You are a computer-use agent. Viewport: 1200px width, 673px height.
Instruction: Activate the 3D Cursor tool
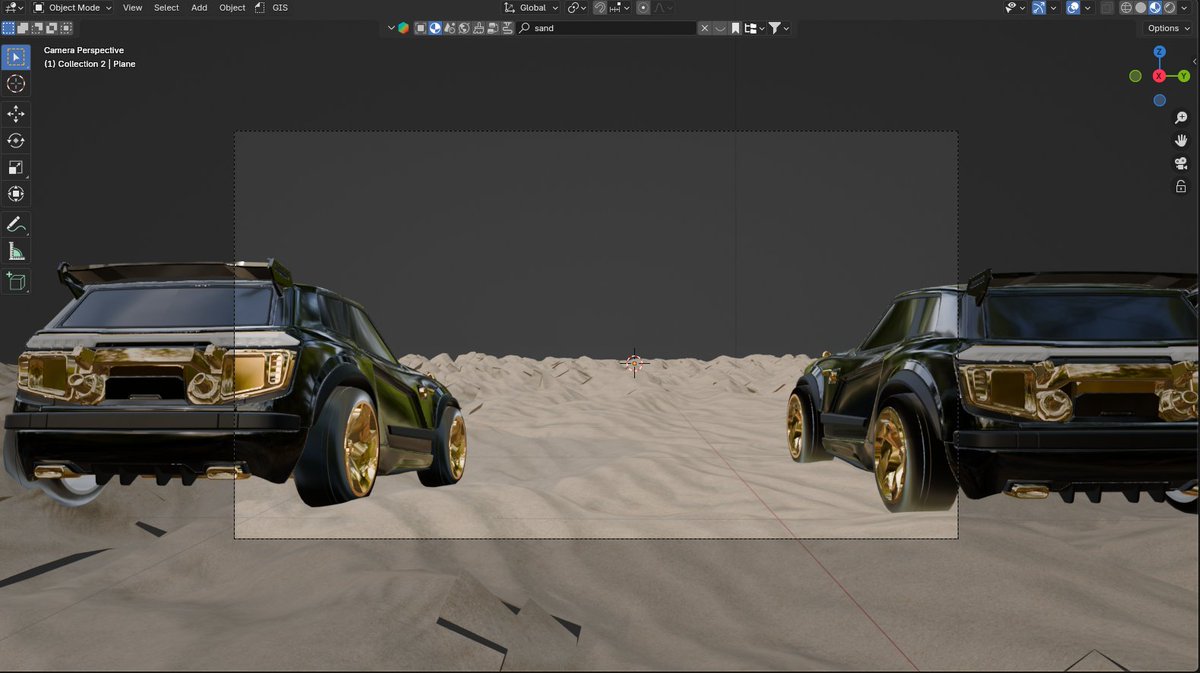16,84
